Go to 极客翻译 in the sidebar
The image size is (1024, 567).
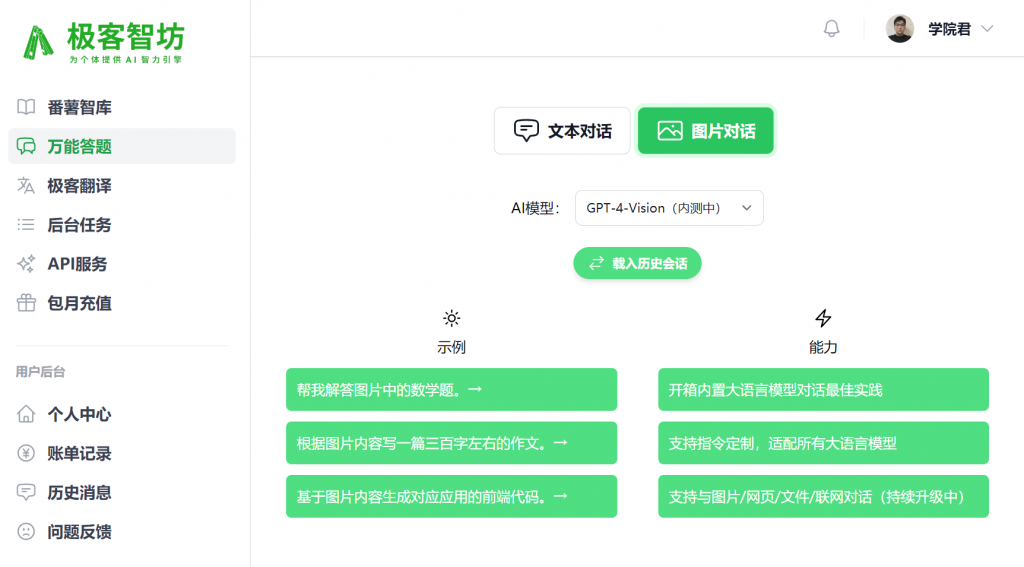coord(79,186)
